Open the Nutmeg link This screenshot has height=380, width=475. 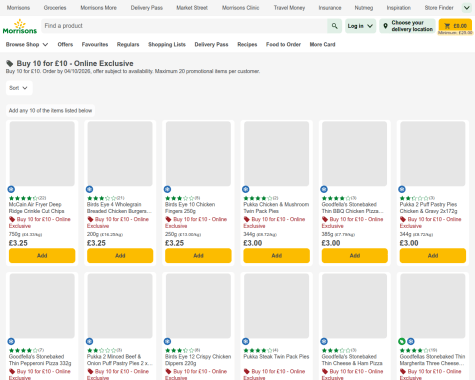(x=364, y=8)
